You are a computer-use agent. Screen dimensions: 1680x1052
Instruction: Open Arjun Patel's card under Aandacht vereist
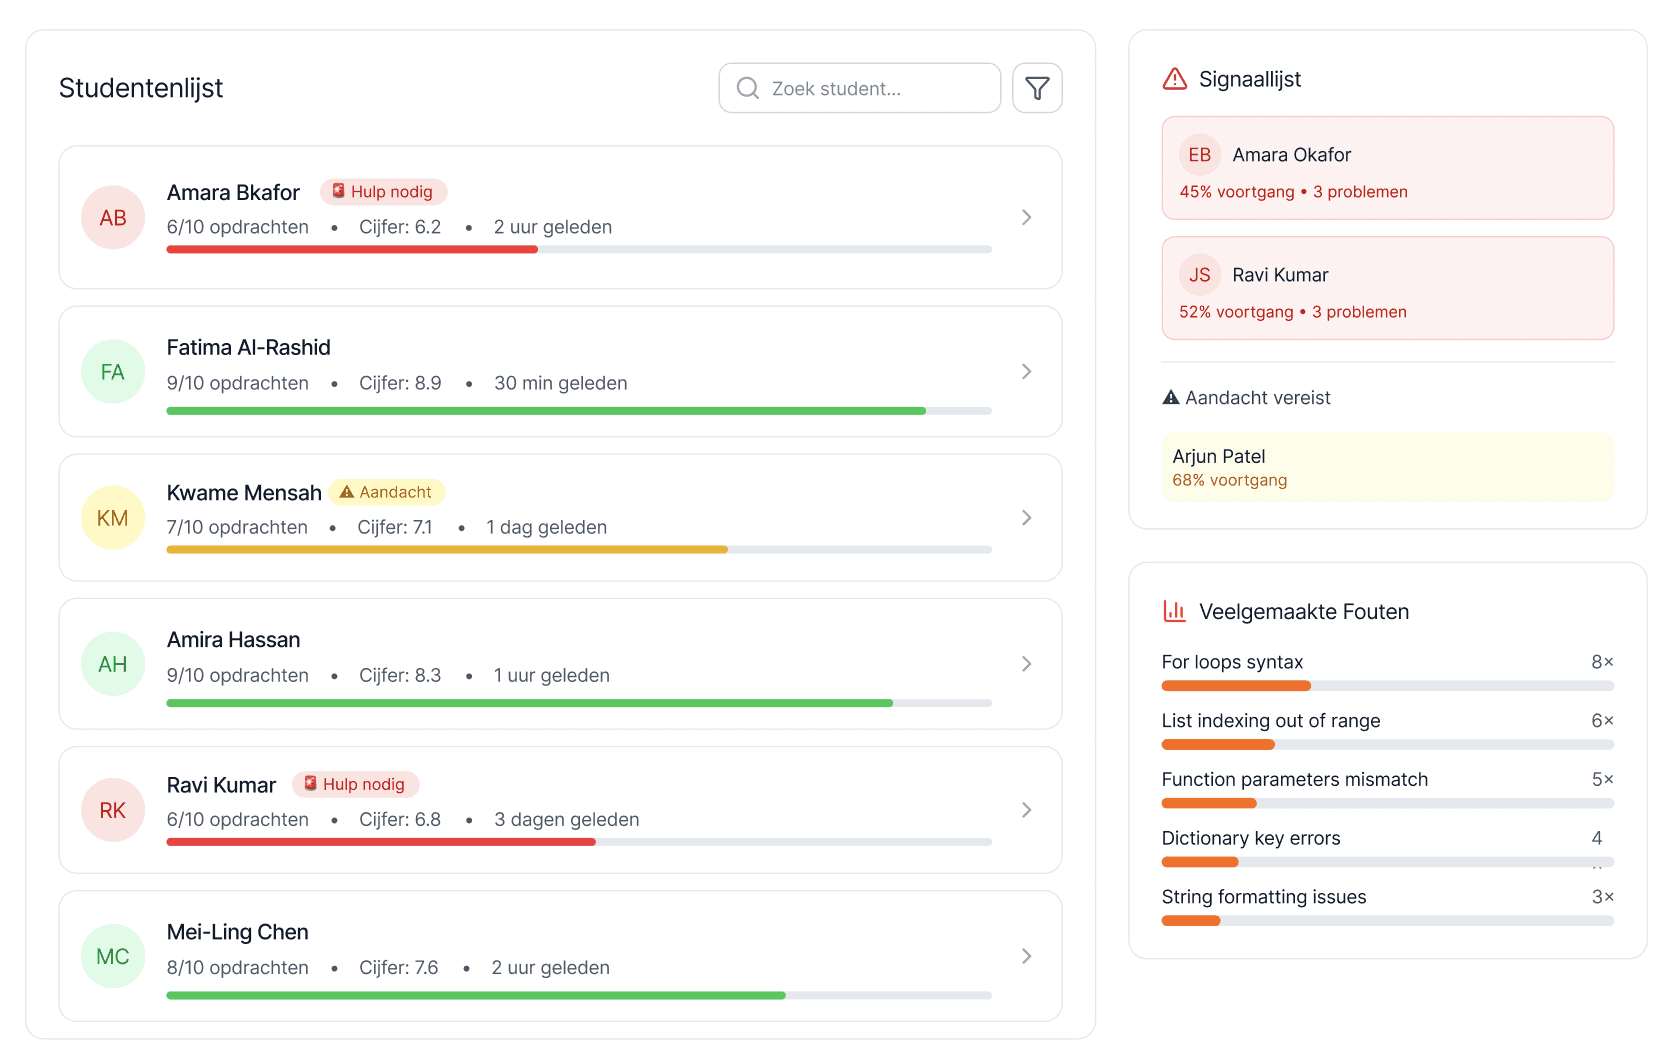pos(1387,467)
